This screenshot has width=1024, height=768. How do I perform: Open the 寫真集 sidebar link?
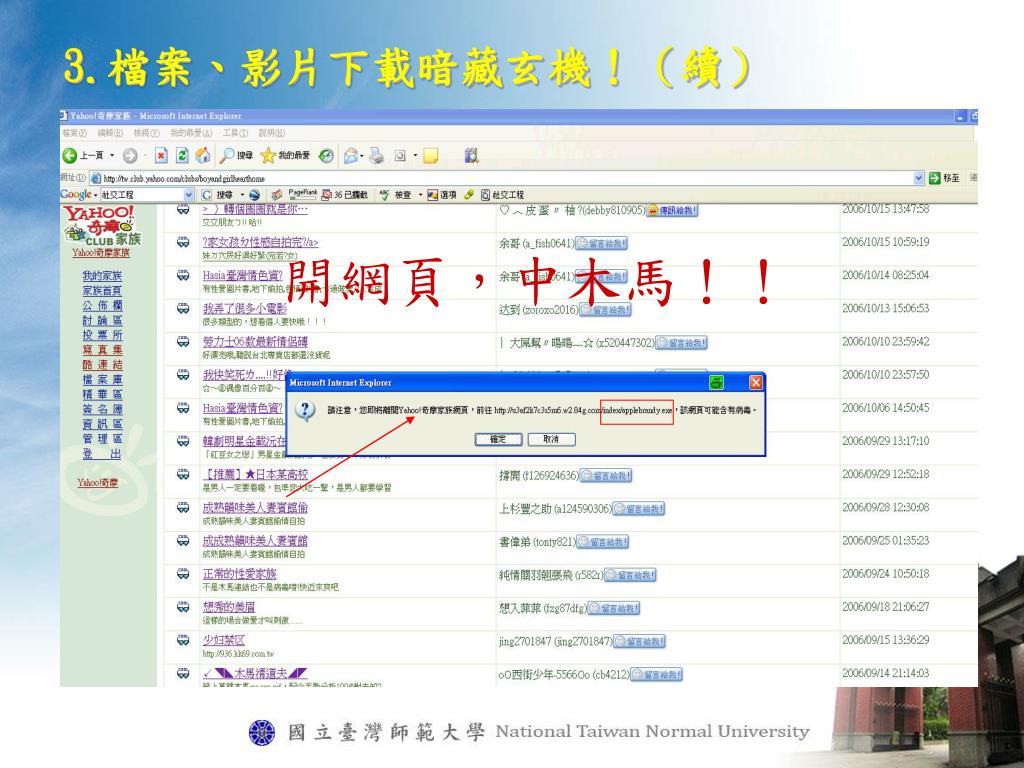[x=102, y=349]
